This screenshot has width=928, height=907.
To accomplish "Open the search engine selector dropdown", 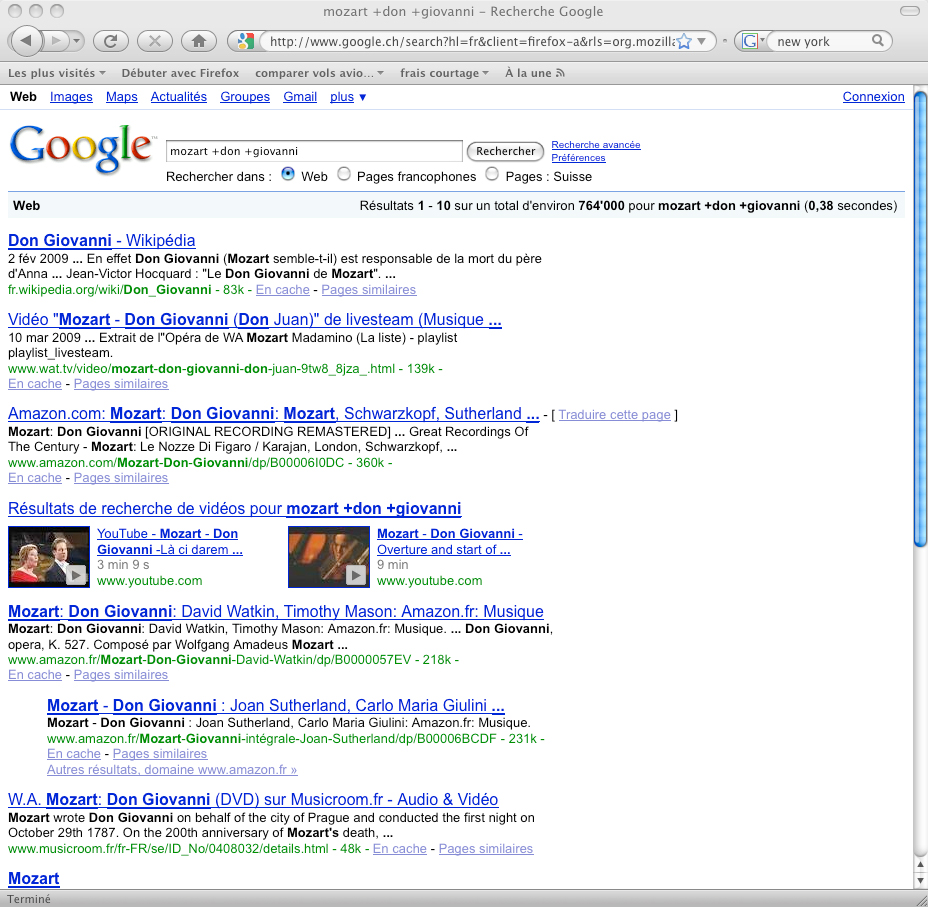I will coord(753,41).
